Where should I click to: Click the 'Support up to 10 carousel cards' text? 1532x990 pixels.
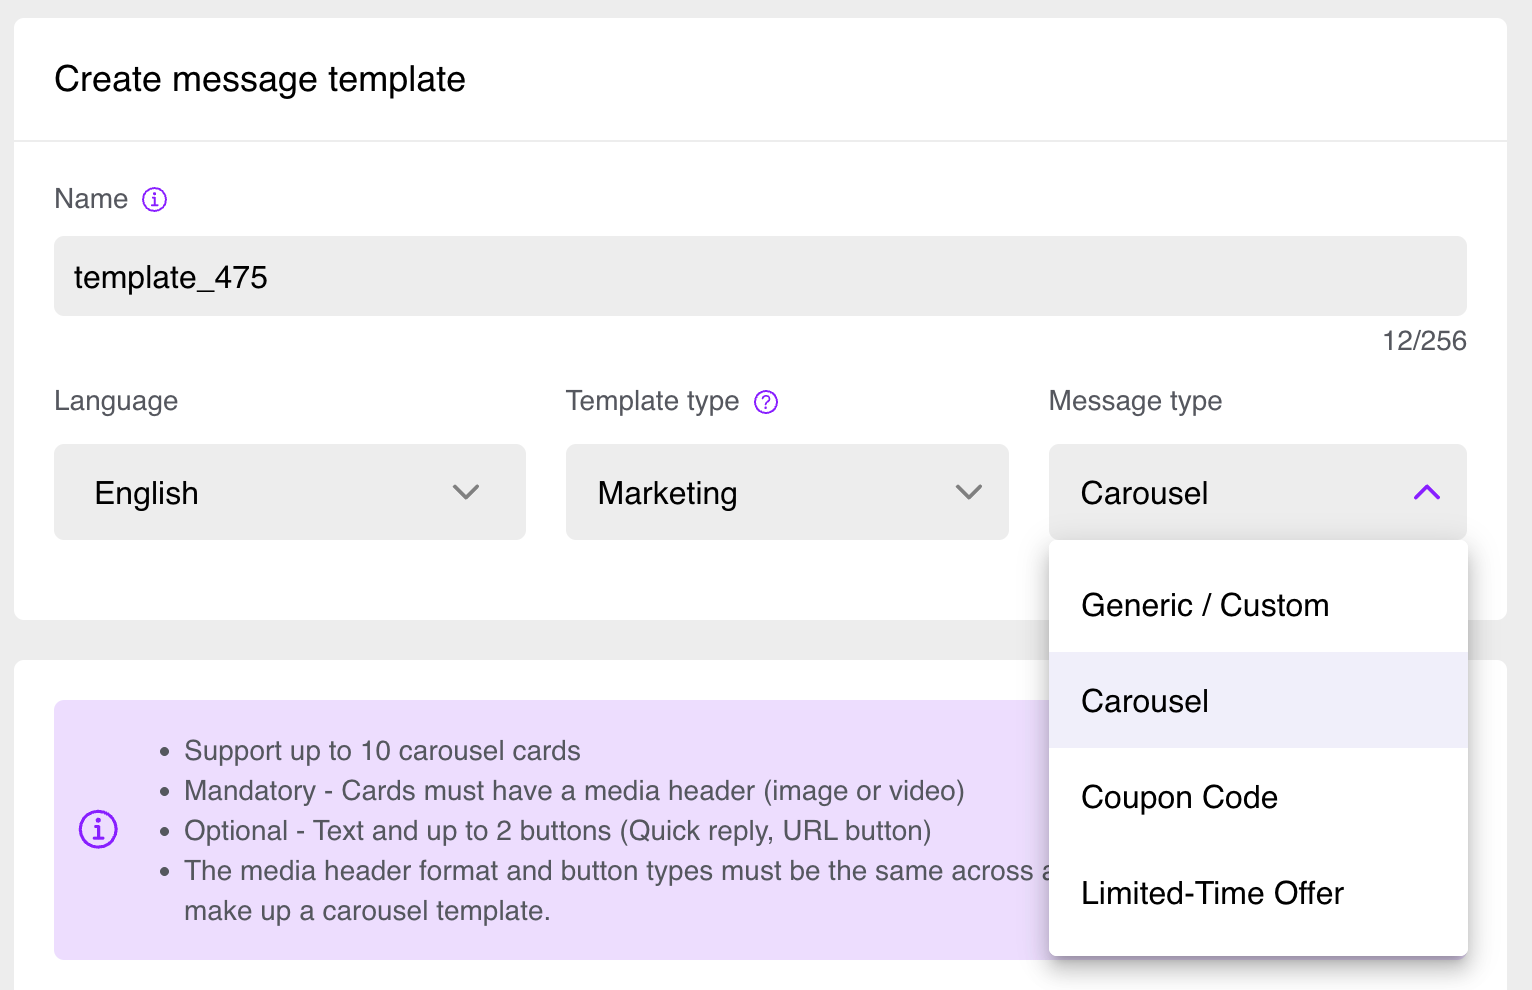point(382,751)
